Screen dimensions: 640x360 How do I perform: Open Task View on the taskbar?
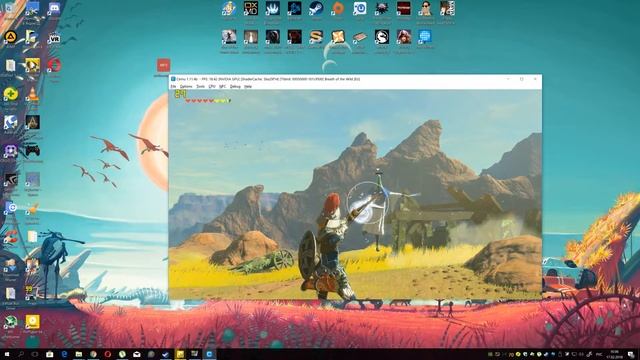(x=35, y=354)
